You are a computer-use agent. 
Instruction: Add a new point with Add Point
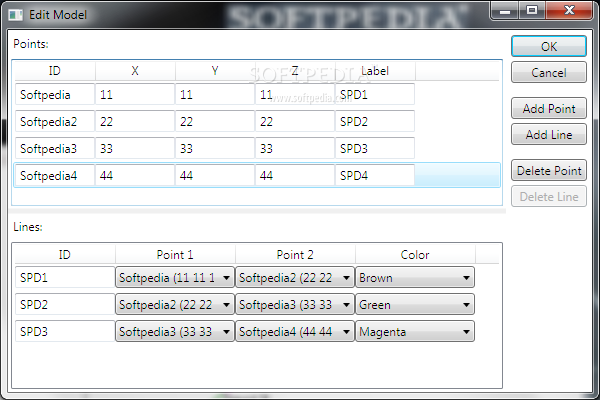549,108
